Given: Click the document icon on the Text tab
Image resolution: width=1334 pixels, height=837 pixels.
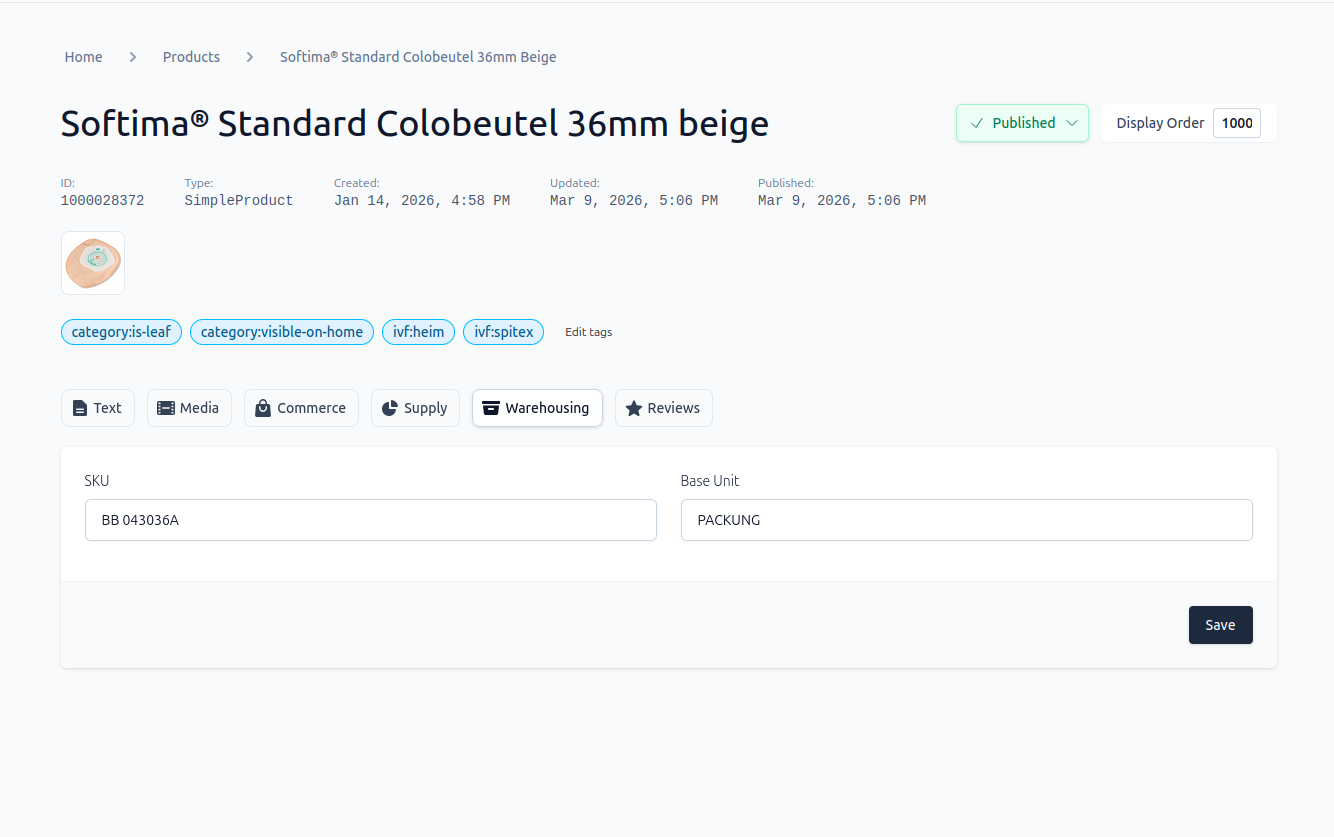Looking at the screenshot, I should pos(80,408).
